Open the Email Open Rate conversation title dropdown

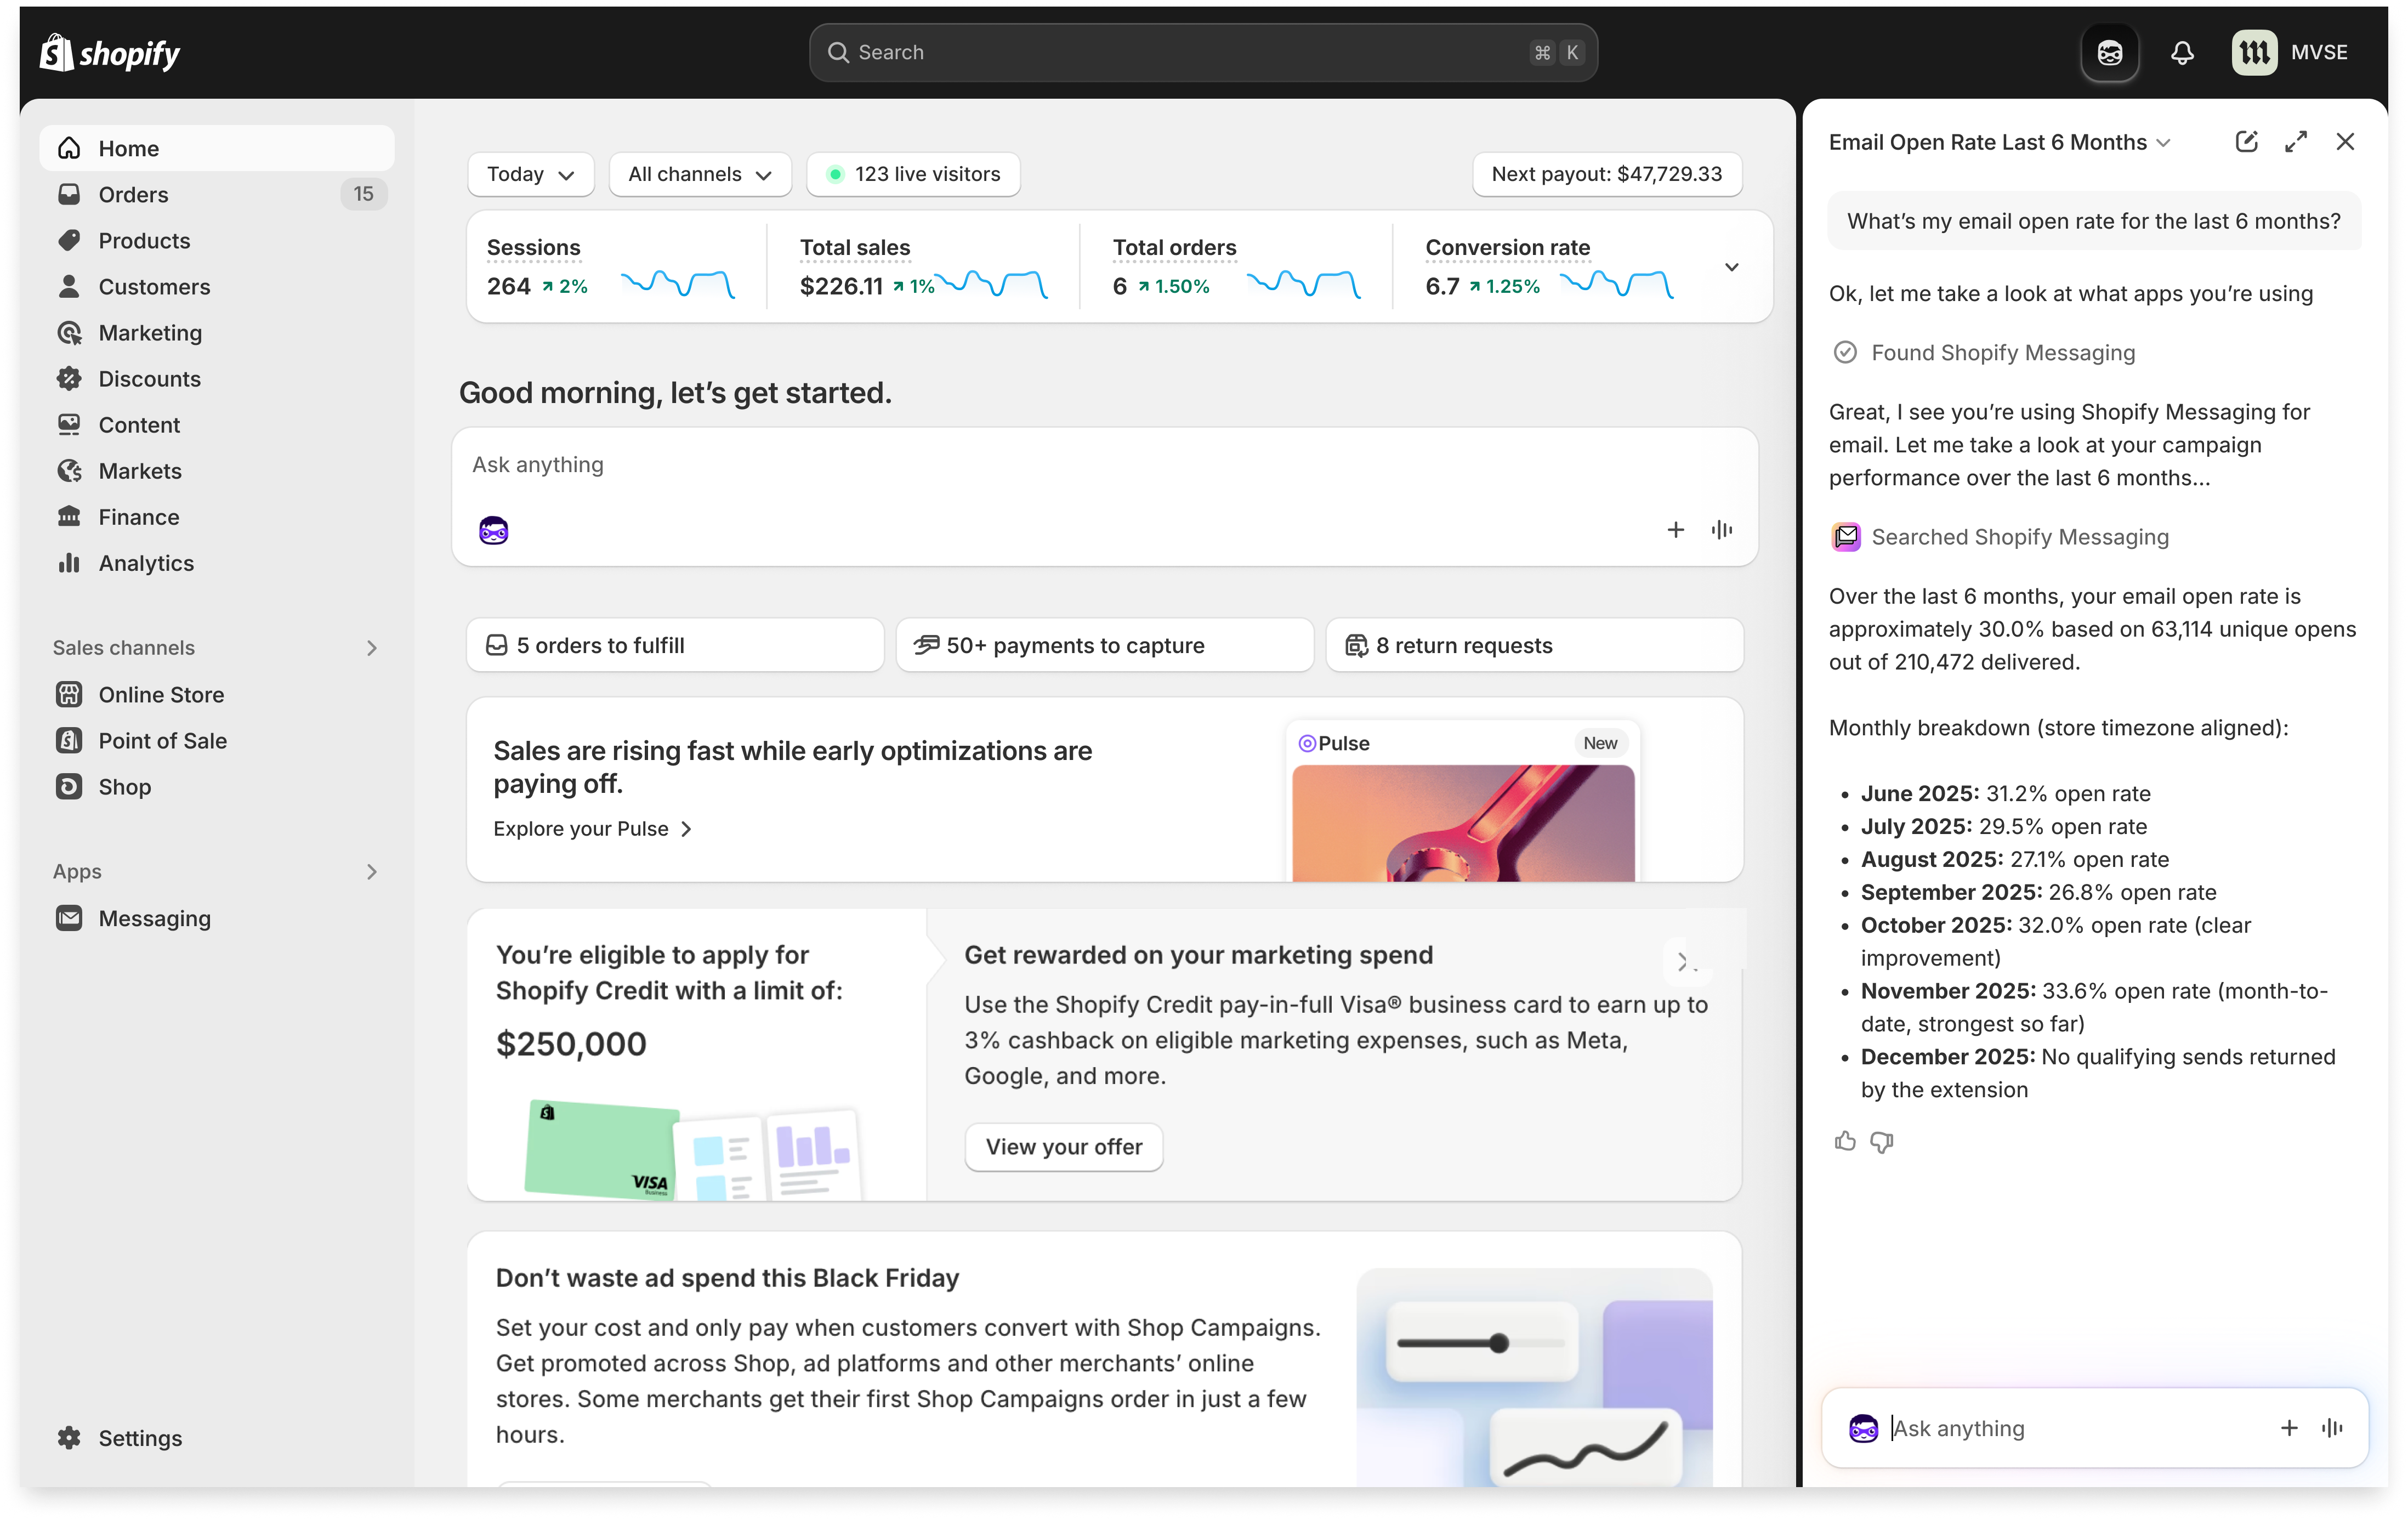point(1999,142)
